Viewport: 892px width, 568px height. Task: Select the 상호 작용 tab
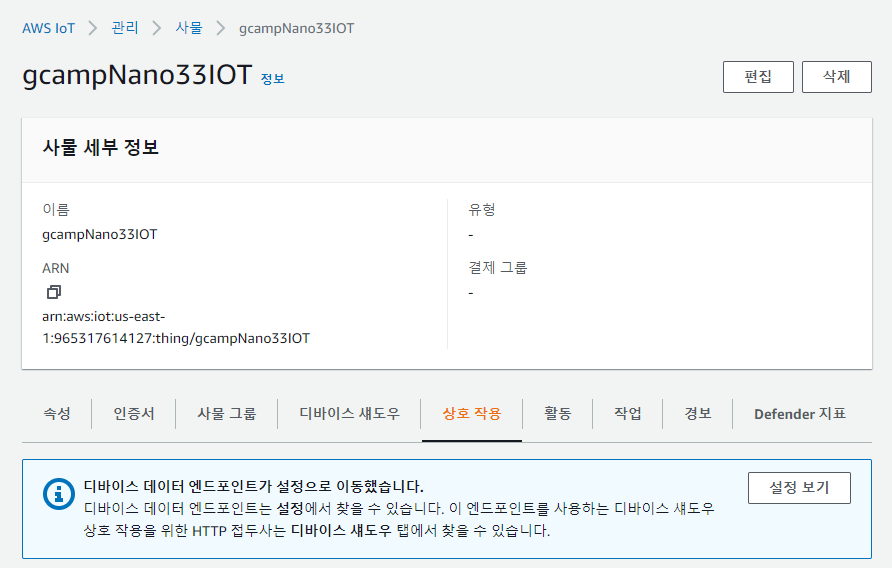pyautogui.click(x=472, y=414)
